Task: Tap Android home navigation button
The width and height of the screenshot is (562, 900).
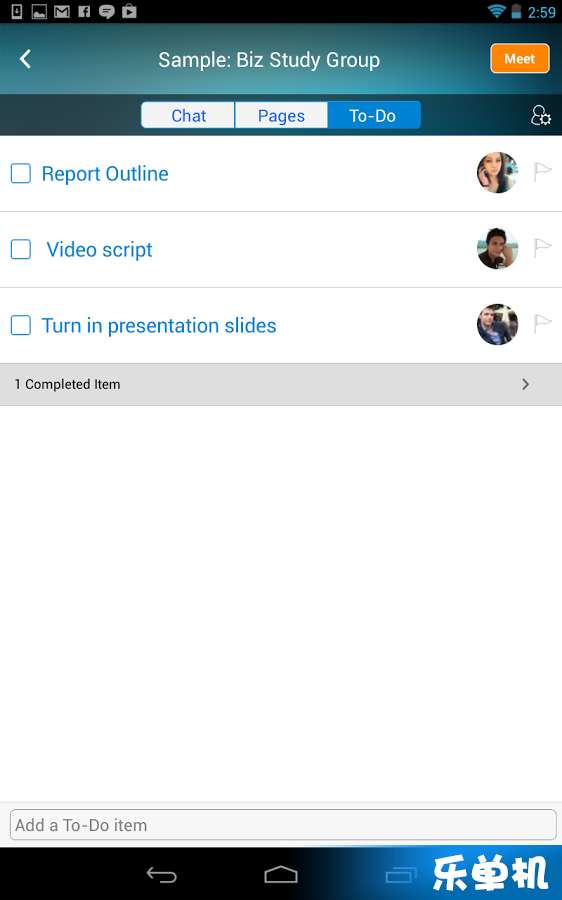Action: 281,875
